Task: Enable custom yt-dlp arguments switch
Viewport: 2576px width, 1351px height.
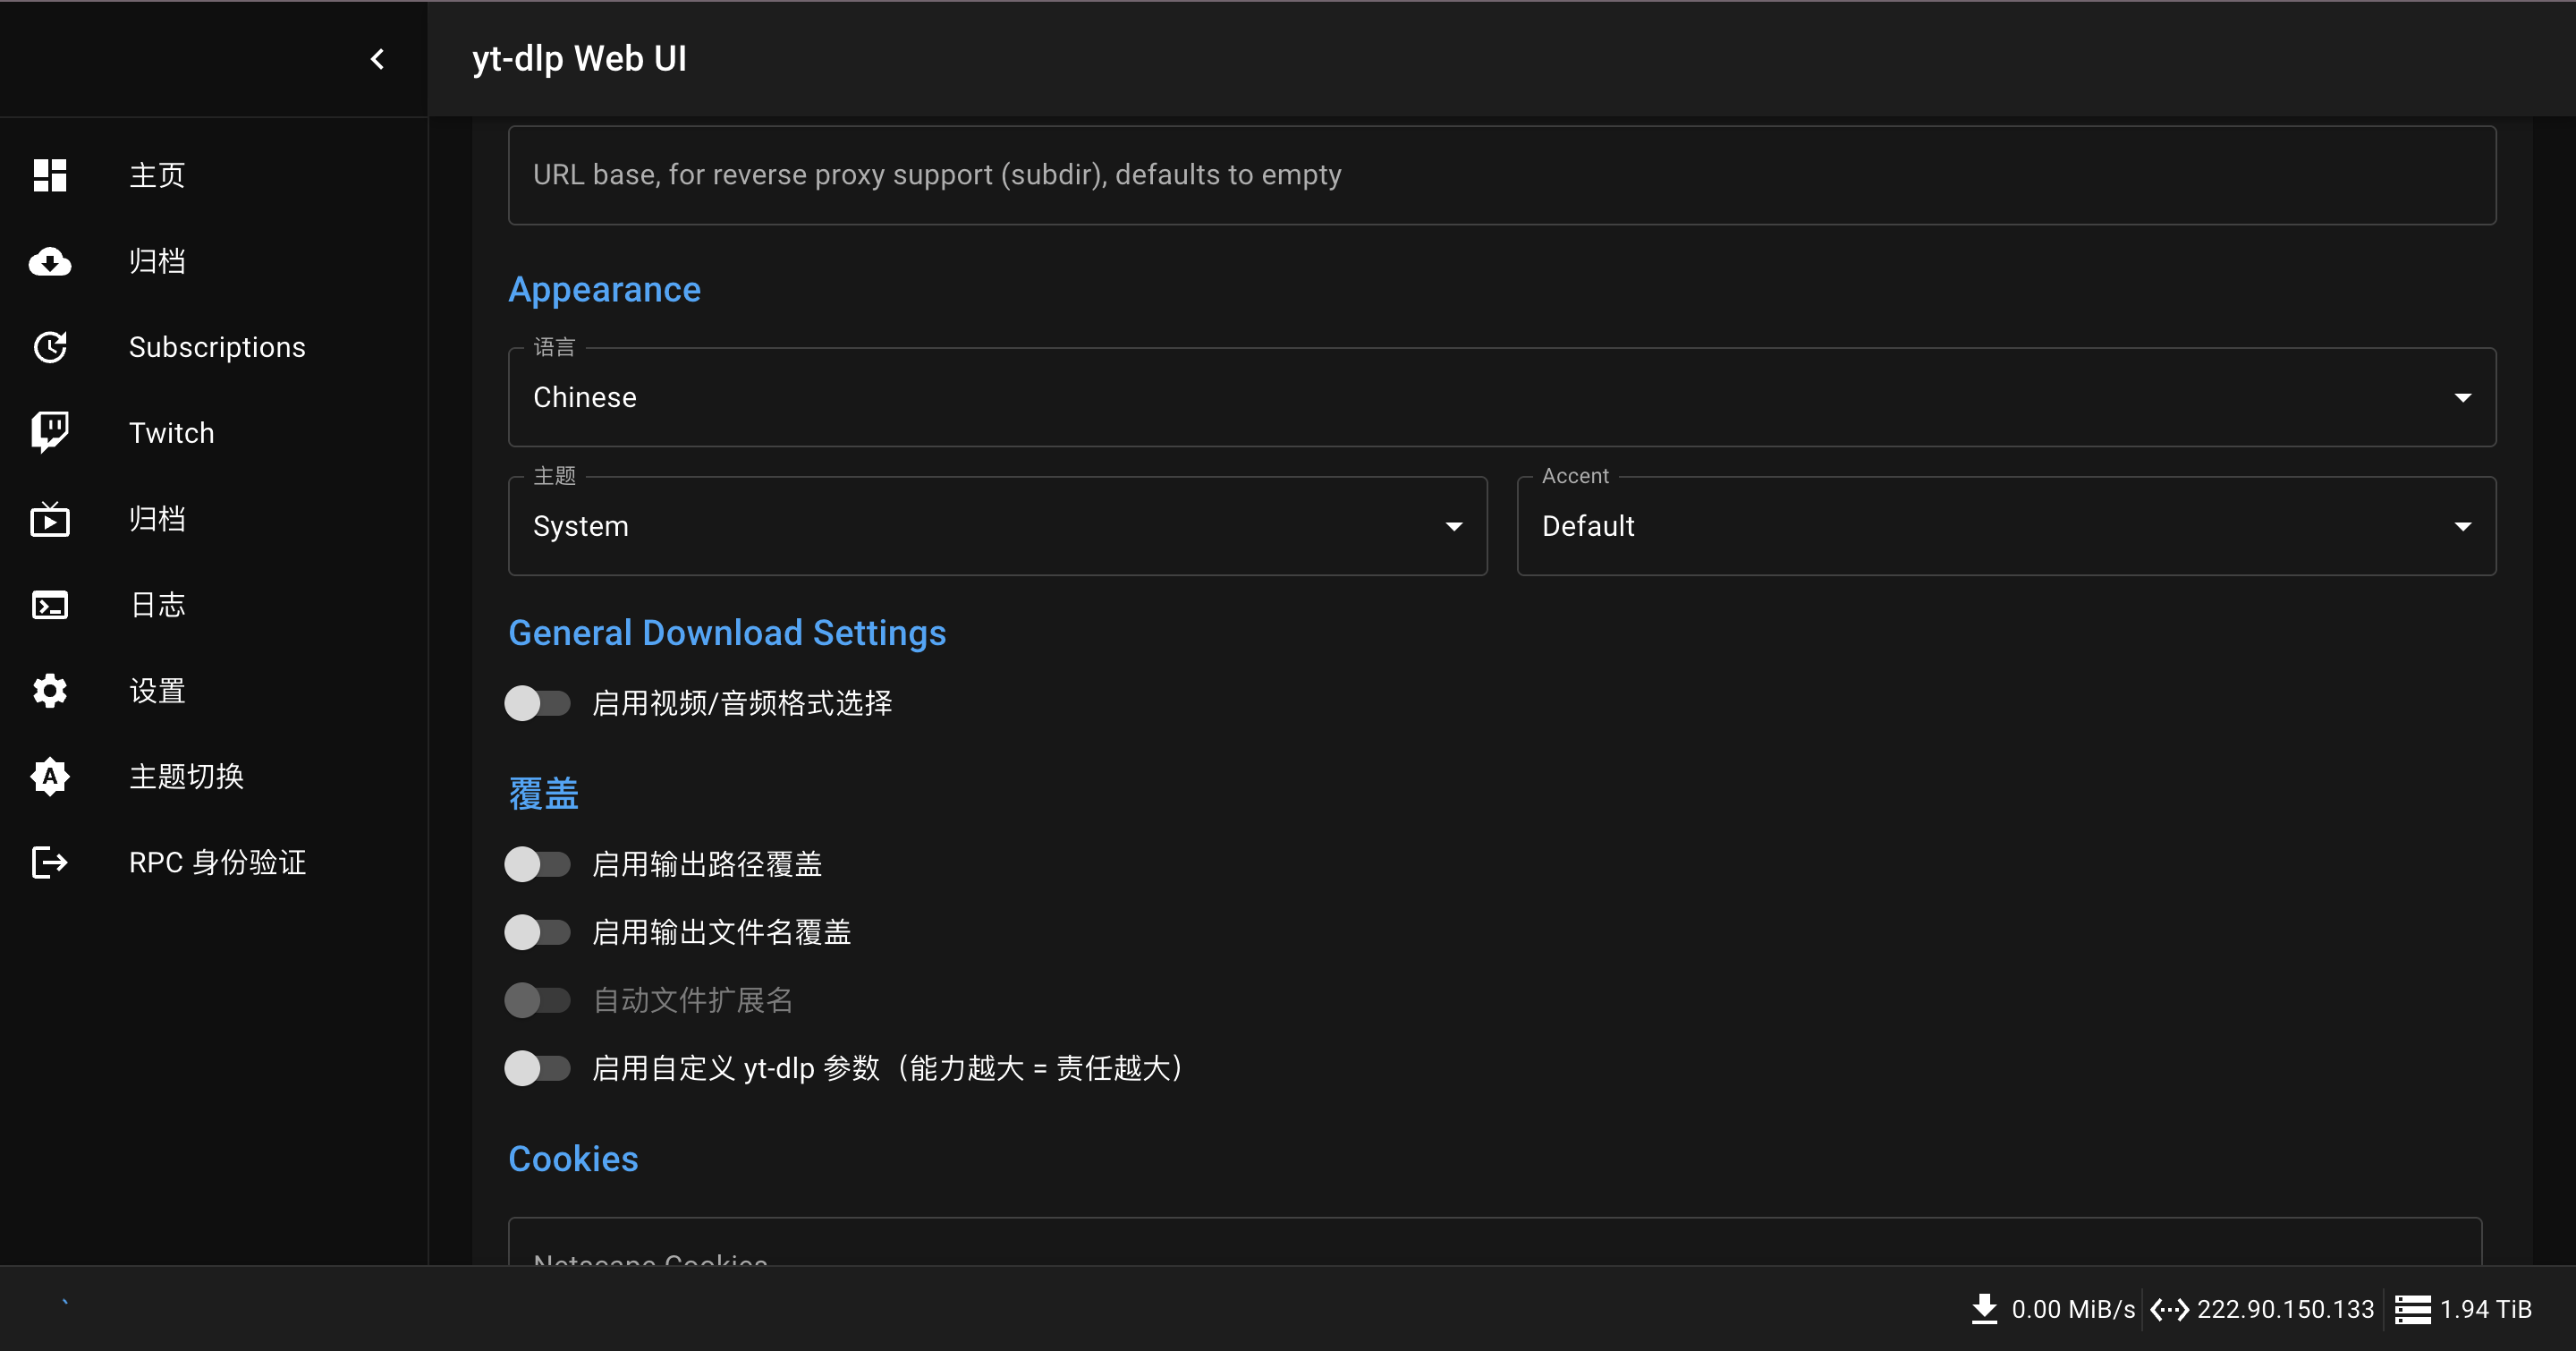Action: point(537,1068)
